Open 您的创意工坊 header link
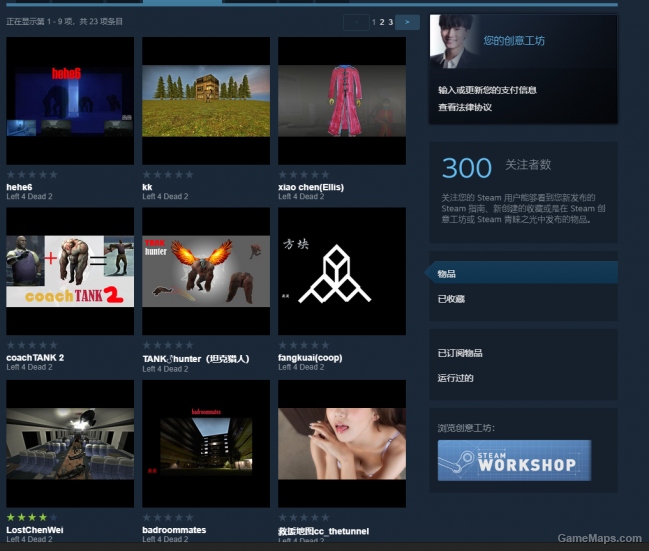Image resolution: width=649 pixels, height=551 pixels. click(514, 41)
